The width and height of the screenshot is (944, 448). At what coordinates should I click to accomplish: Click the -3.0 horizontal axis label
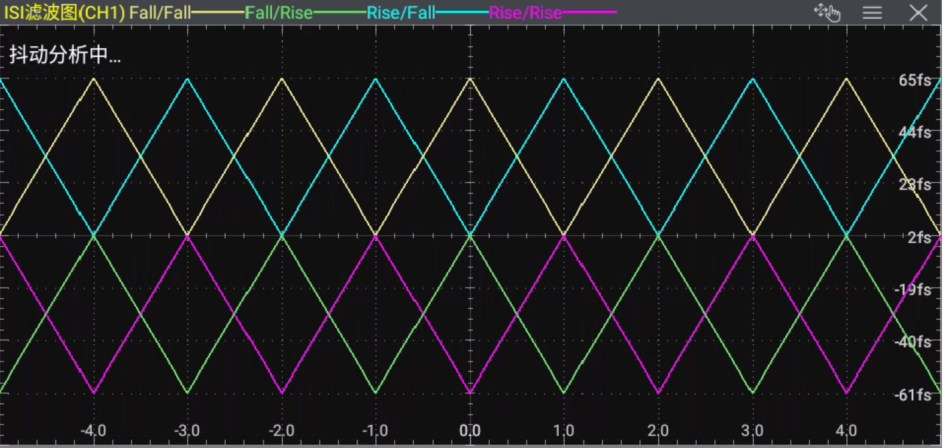coord(187,431)
